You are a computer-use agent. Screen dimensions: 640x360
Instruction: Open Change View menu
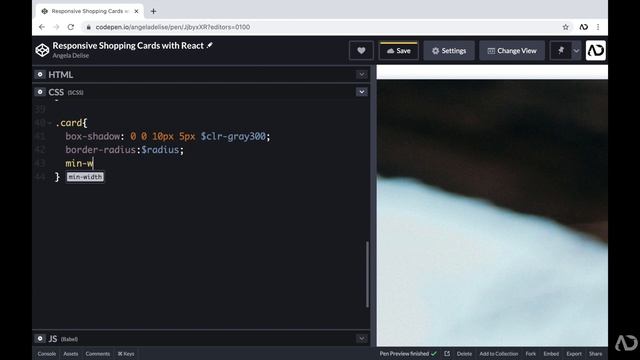512,51
